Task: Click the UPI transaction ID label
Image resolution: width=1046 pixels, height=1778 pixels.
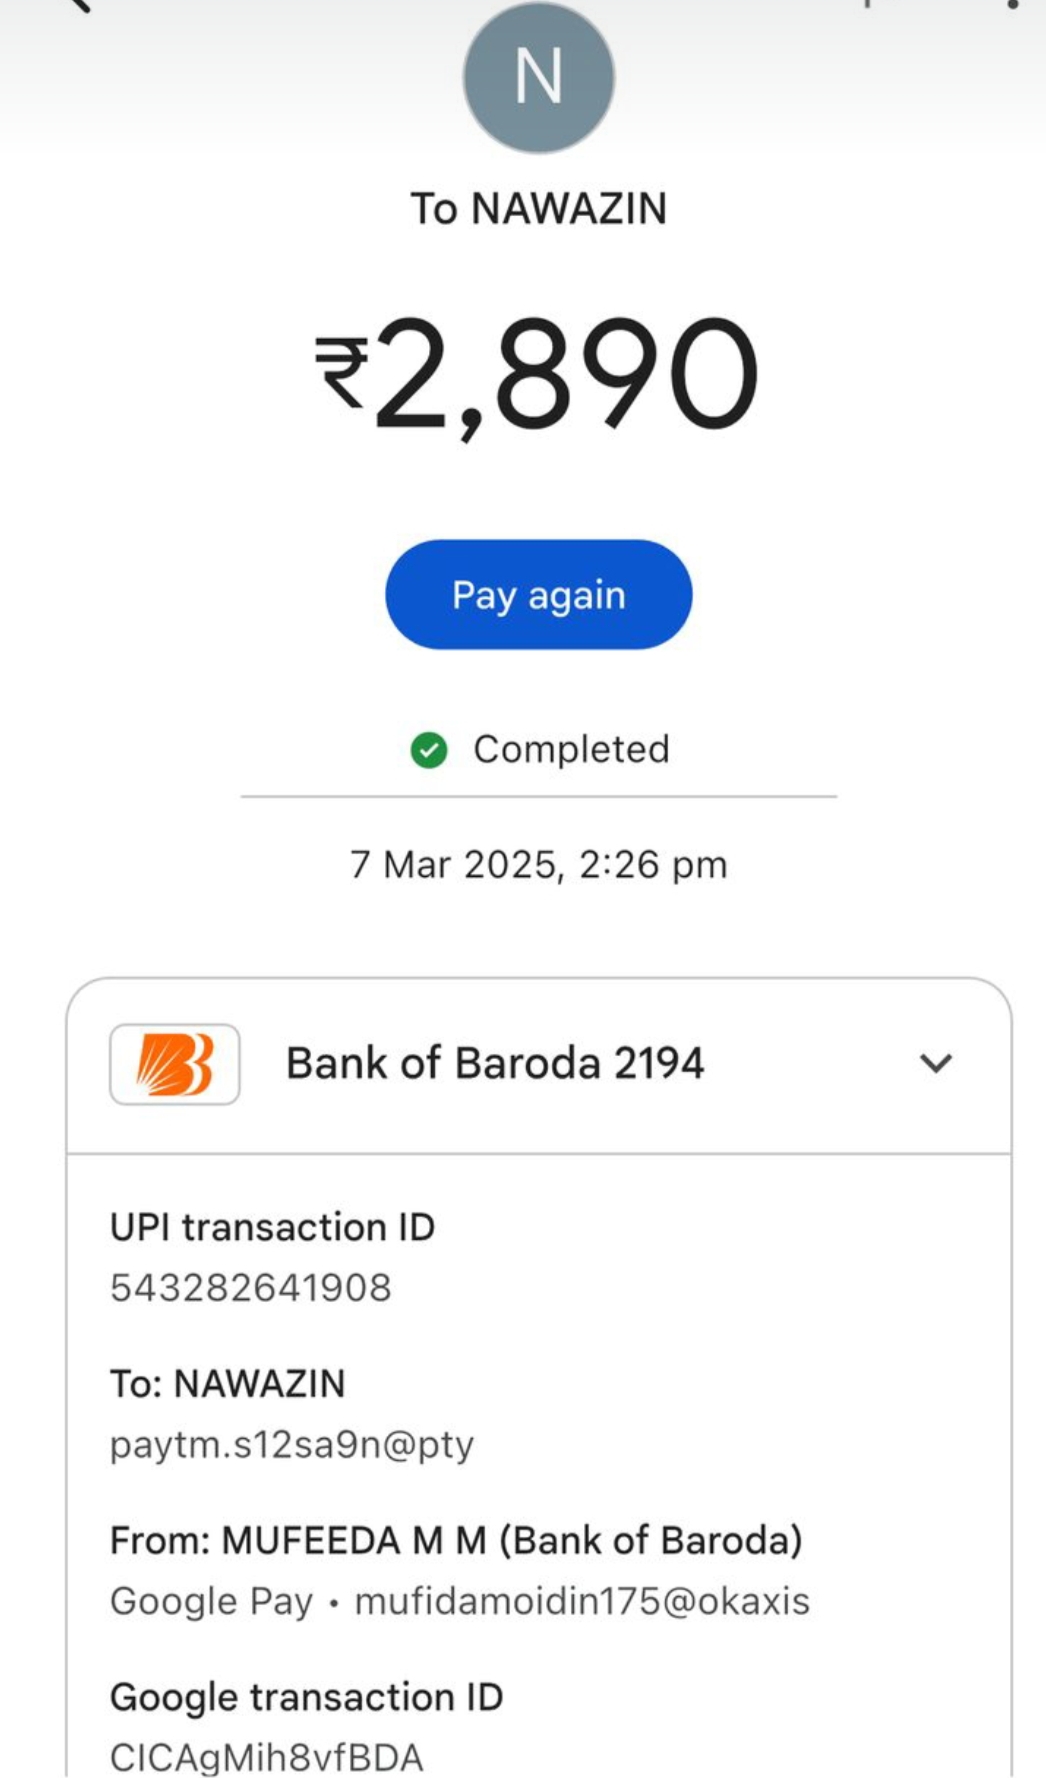Action: (x=272, y=1228)
